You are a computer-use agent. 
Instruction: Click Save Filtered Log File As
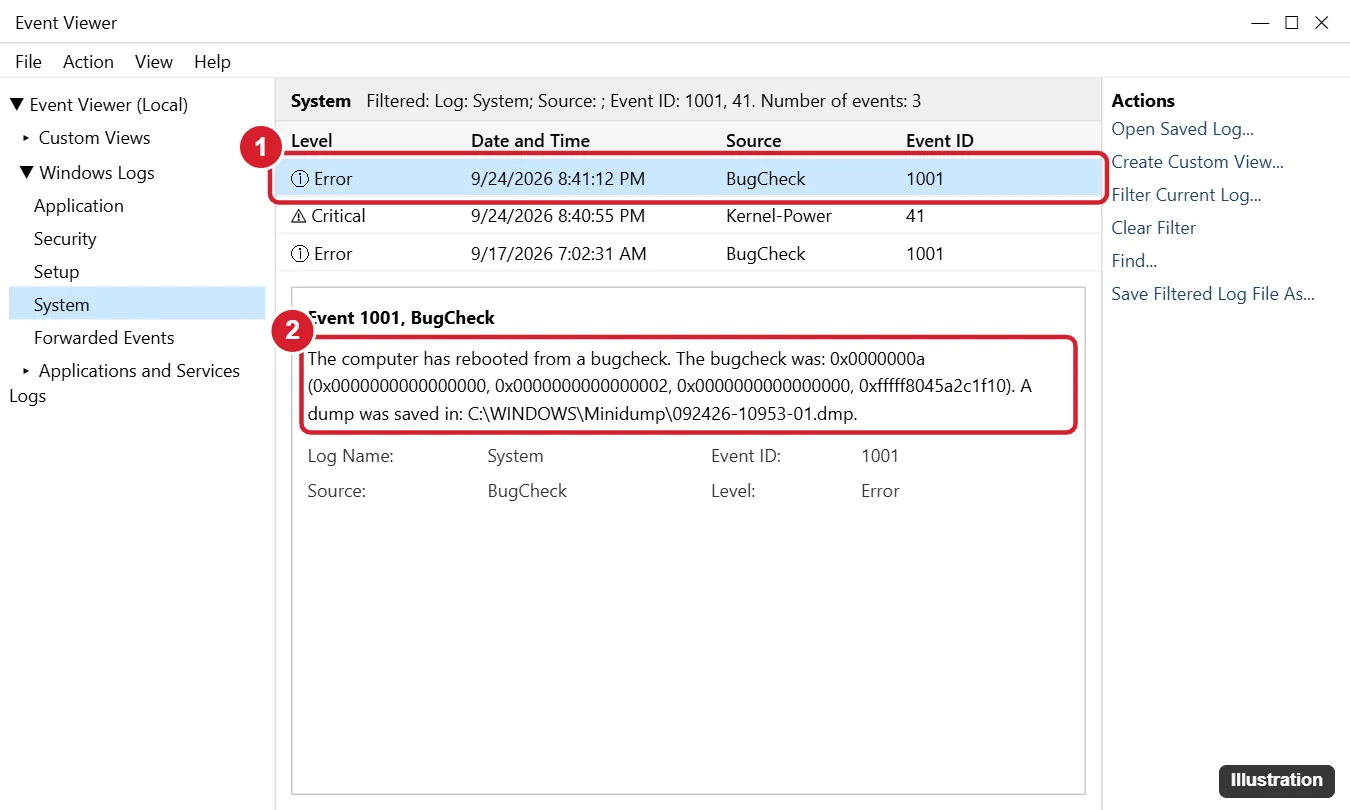pyautogui.click(x=1213, y=294)
